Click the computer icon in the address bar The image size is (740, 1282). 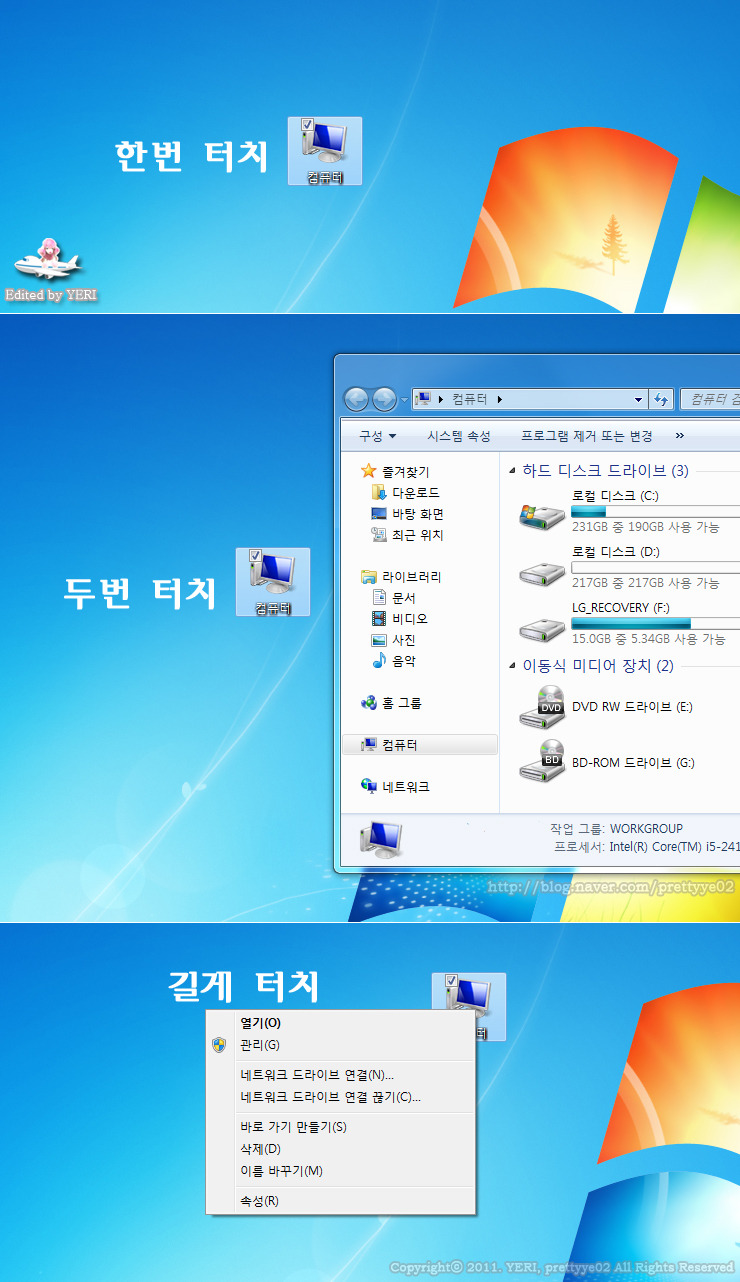click(424, 399)
